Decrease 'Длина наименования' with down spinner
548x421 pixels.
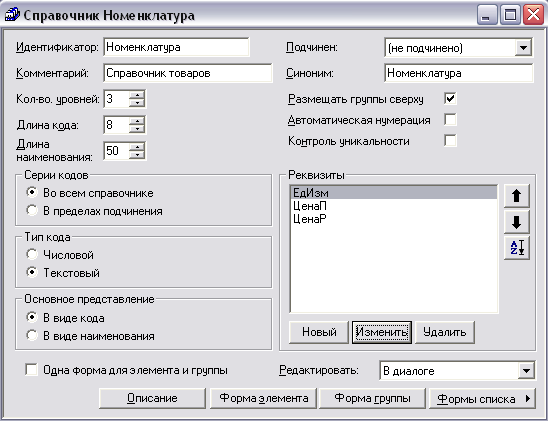click(137, 155)
